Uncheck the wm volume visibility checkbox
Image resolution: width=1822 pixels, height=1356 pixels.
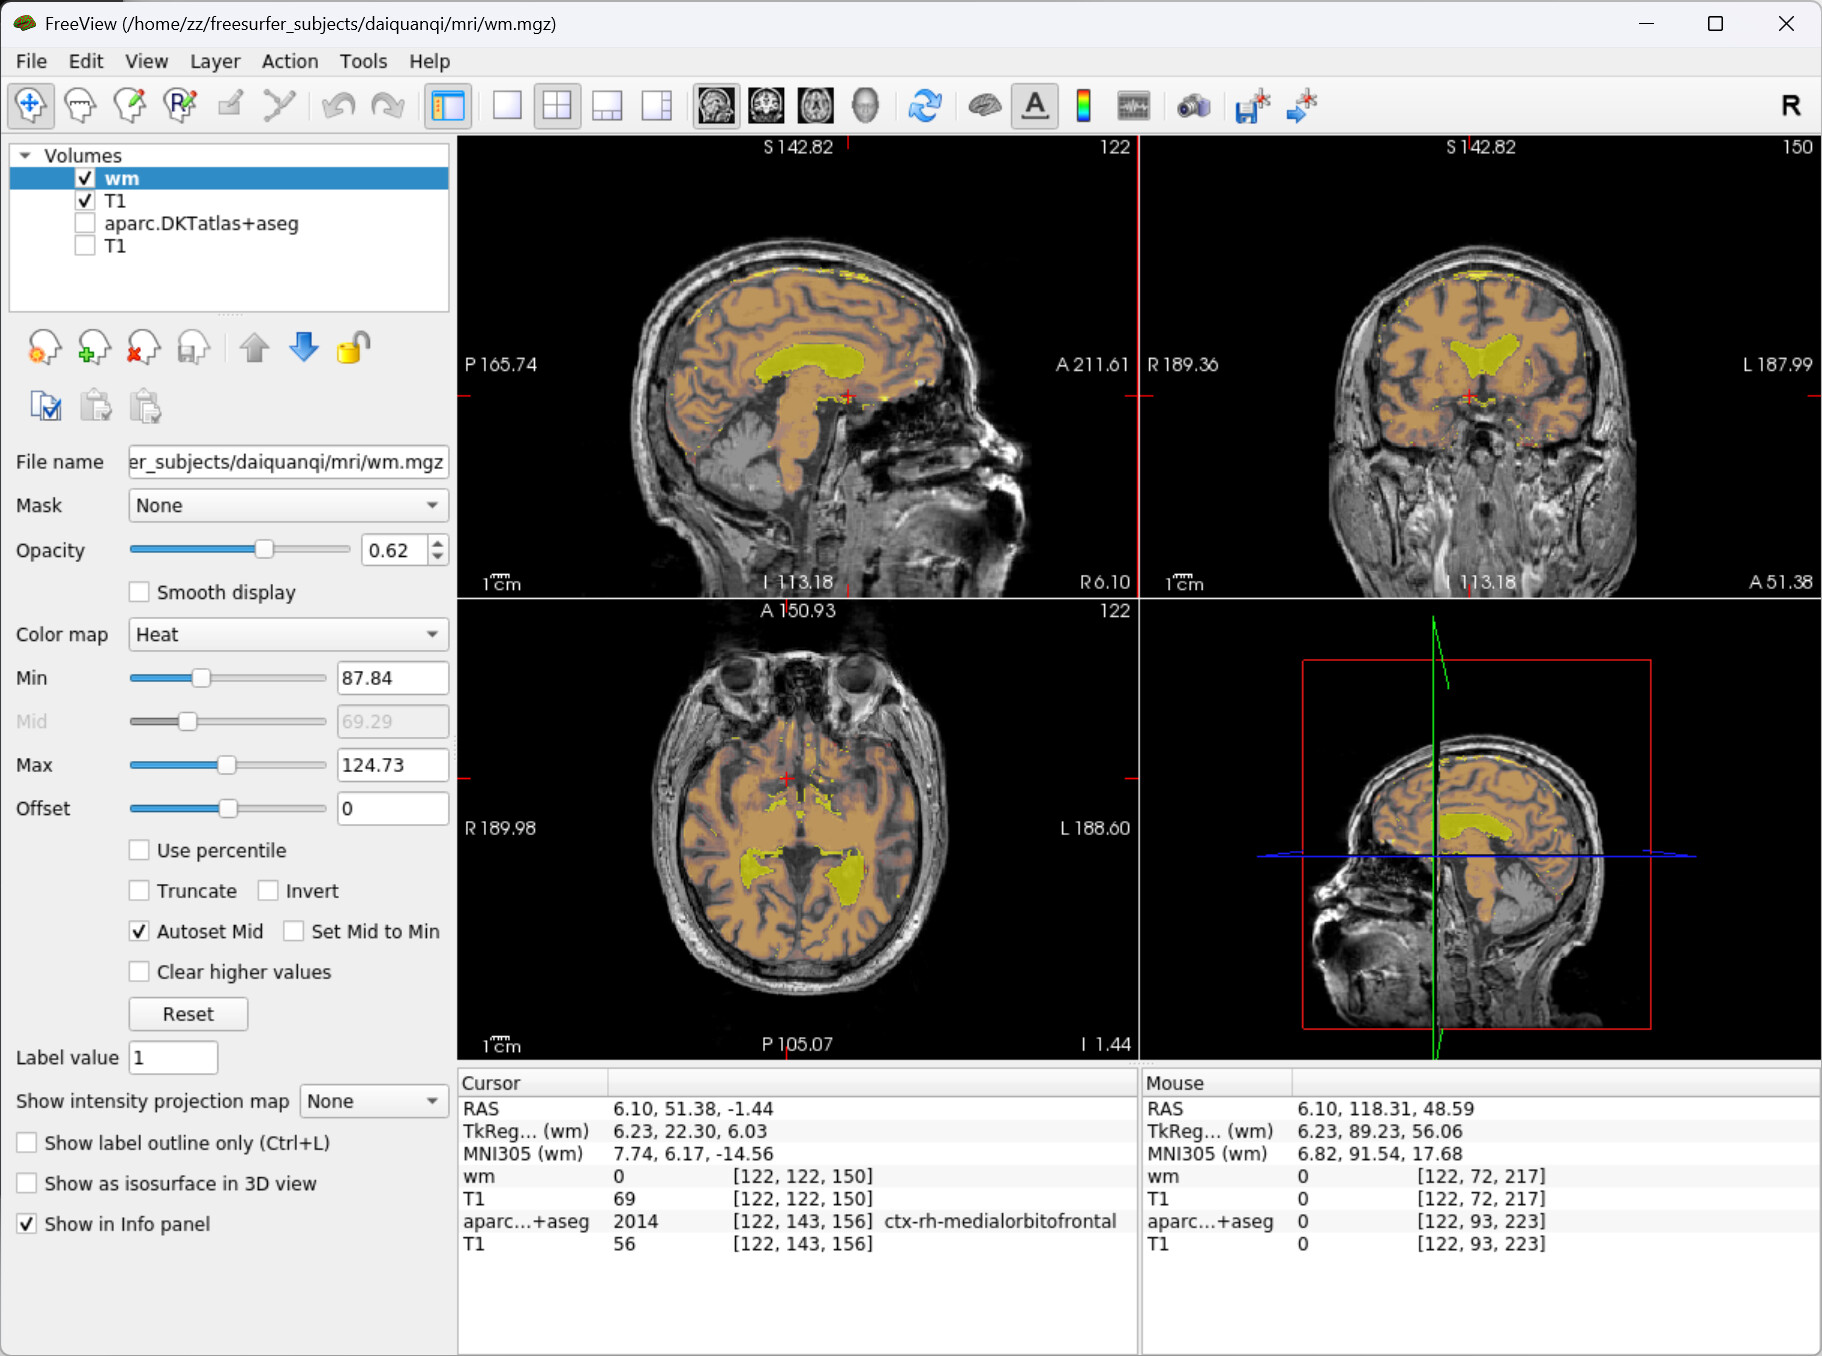tap(85, 179)
